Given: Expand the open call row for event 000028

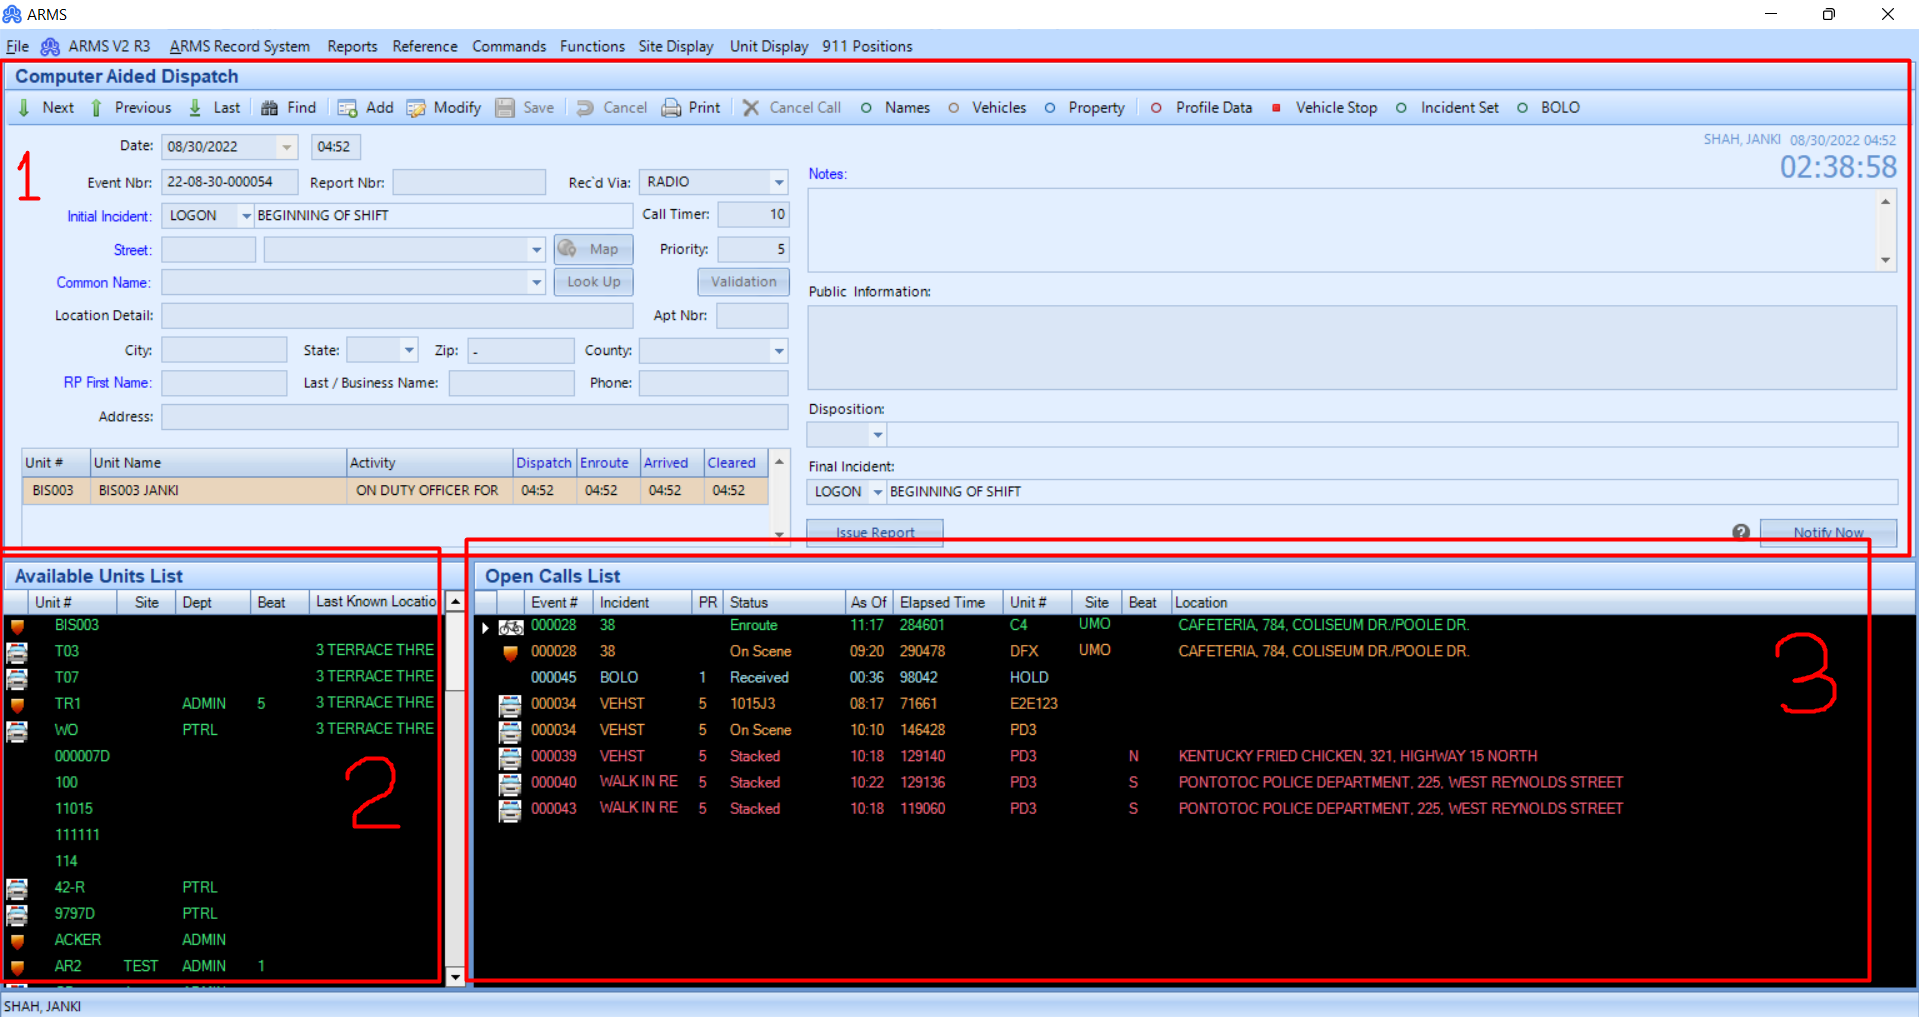Looking at the screenshot, I should click(x=485, y=627).
